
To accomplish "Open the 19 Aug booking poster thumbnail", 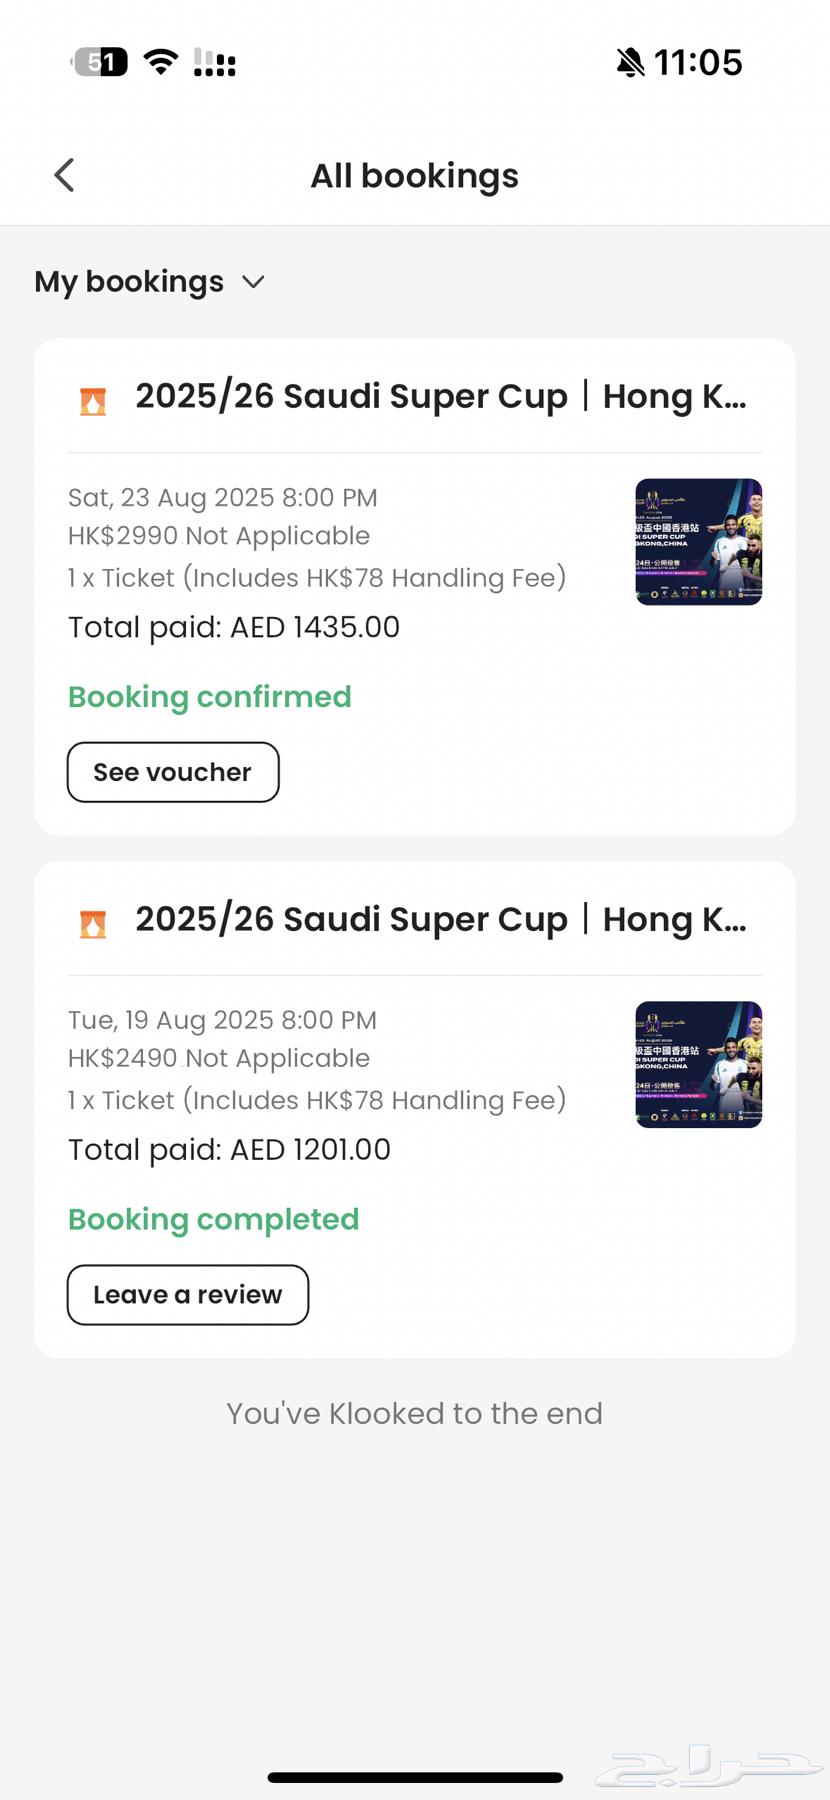I will [699, 1064].
